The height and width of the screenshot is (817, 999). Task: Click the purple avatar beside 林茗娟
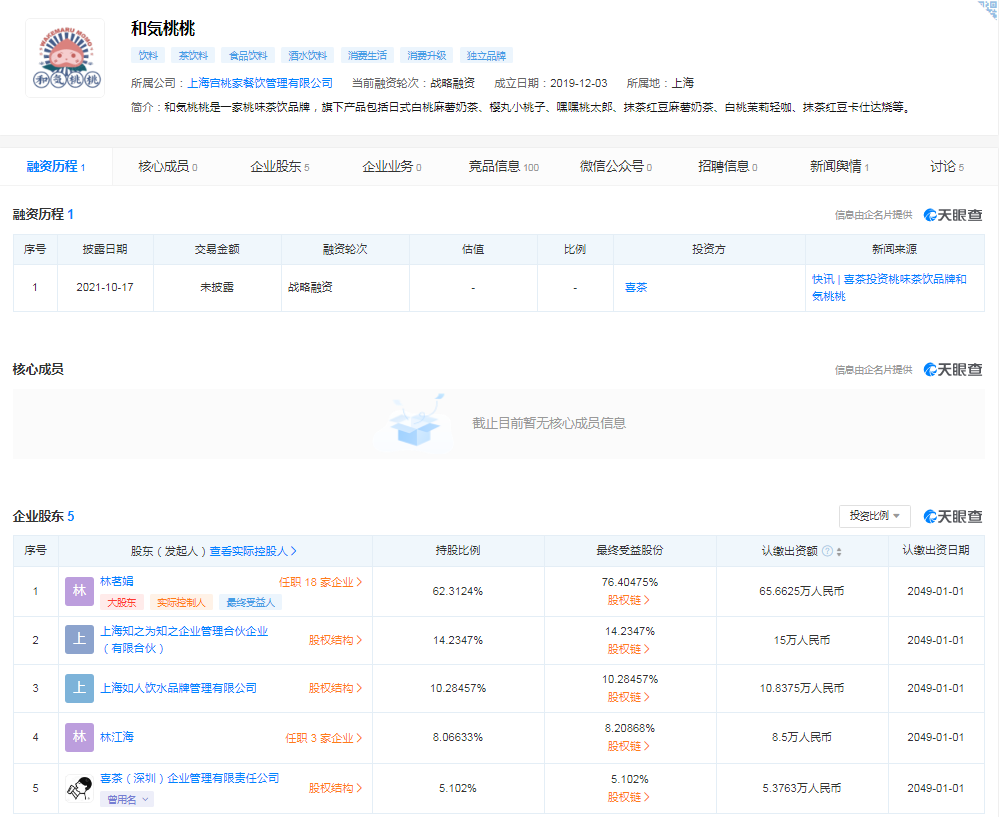click(79, 591)
